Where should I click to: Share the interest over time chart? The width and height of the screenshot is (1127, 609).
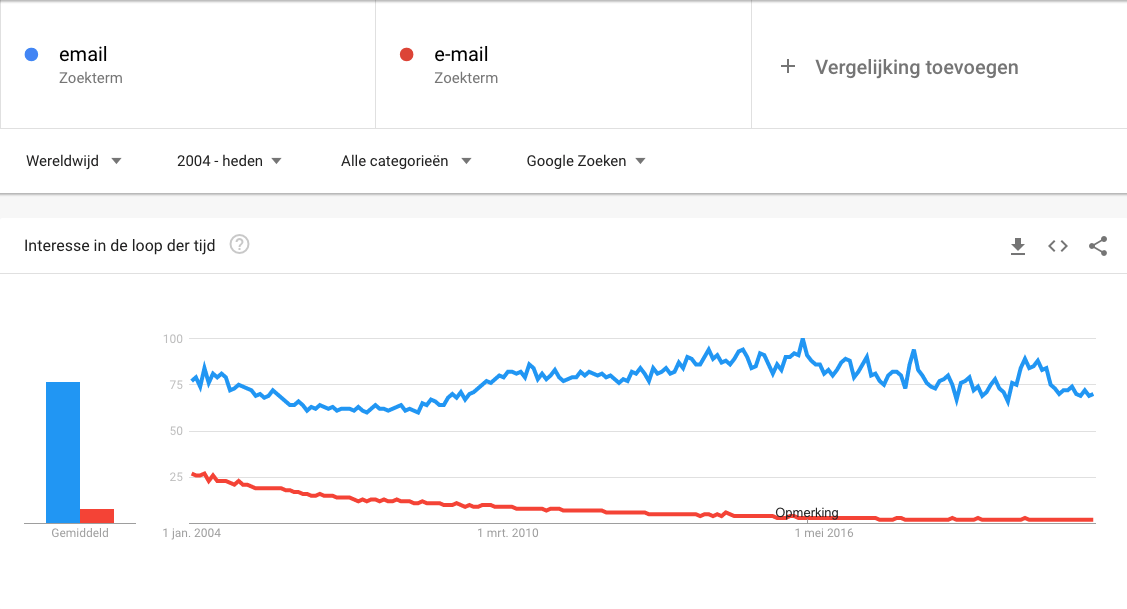click(1098, 246)
